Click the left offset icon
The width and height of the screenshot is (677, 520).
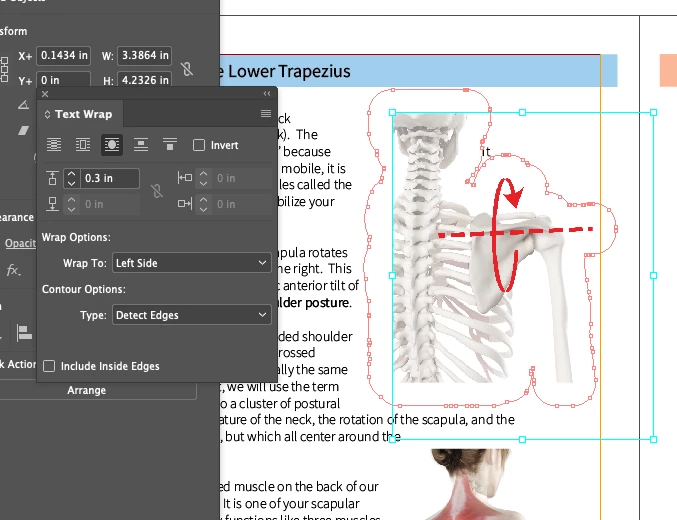click(185, 178)
